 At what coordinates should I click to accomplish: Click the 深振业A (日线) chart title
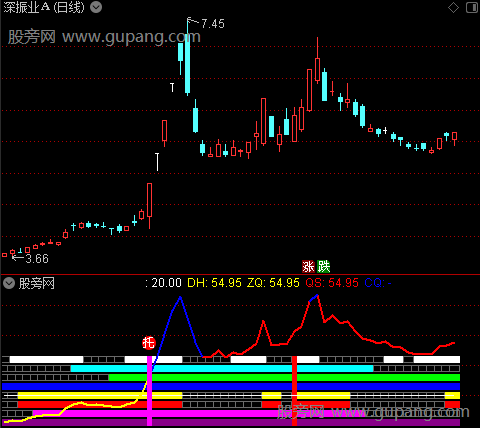pos(44,7)
